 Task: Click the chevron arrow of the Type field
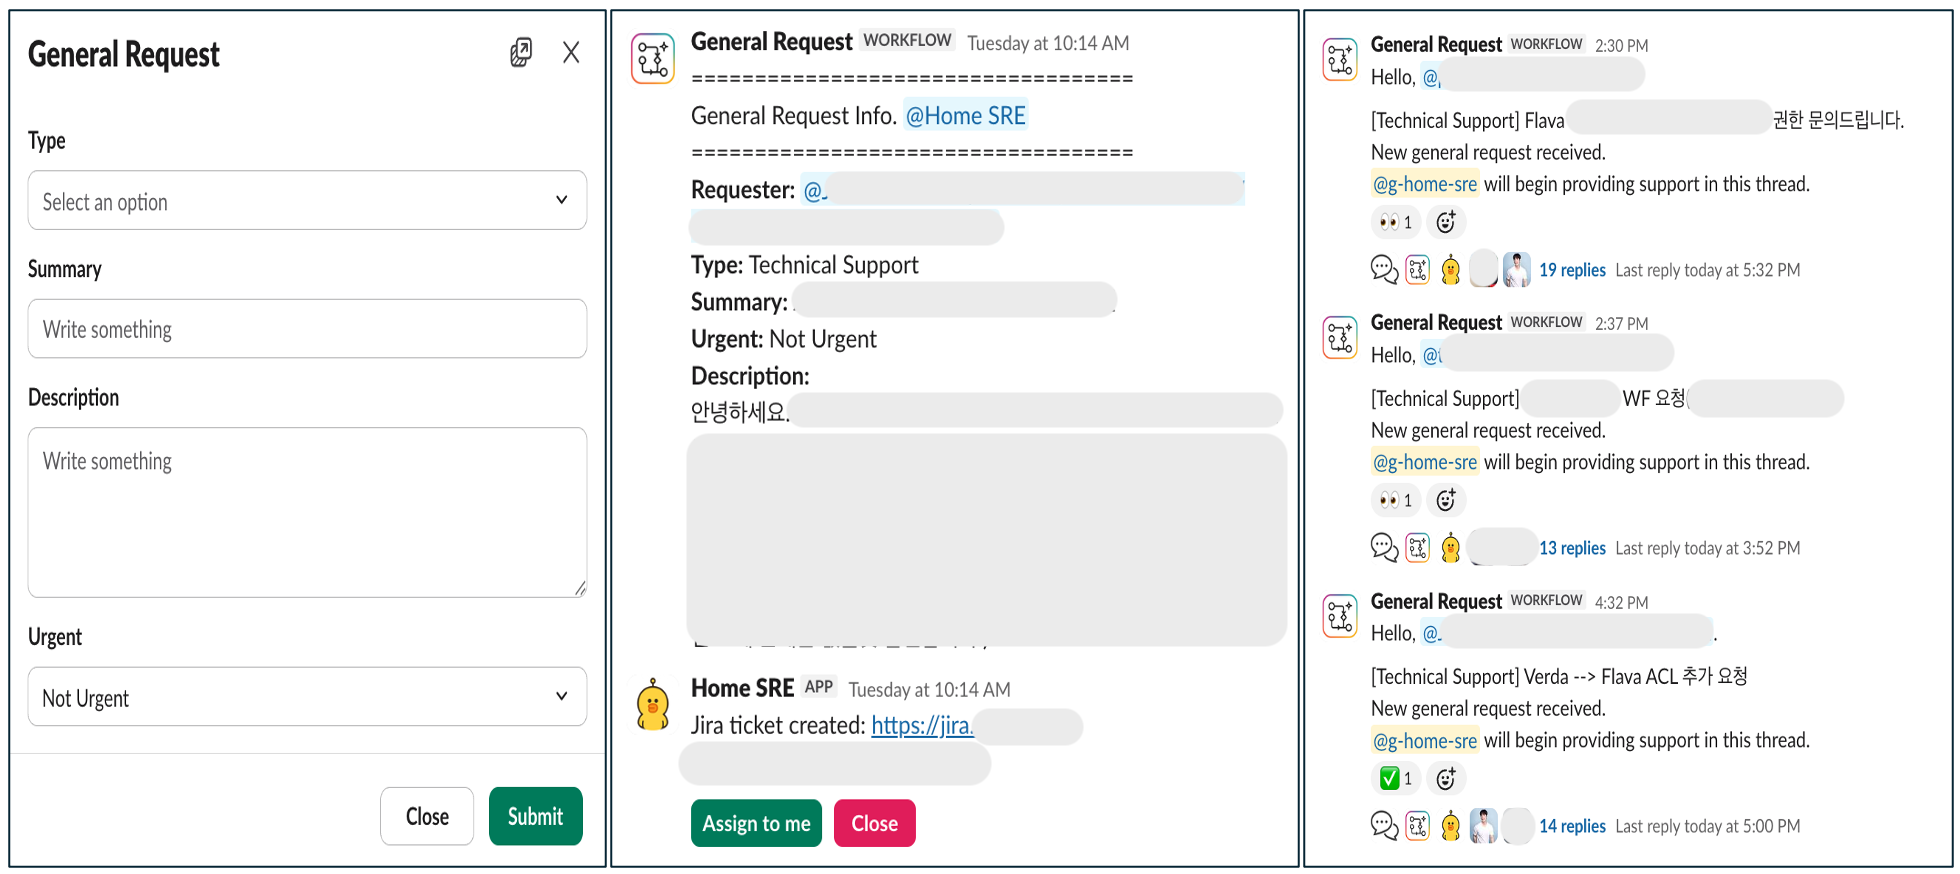(x=562, y=200)
